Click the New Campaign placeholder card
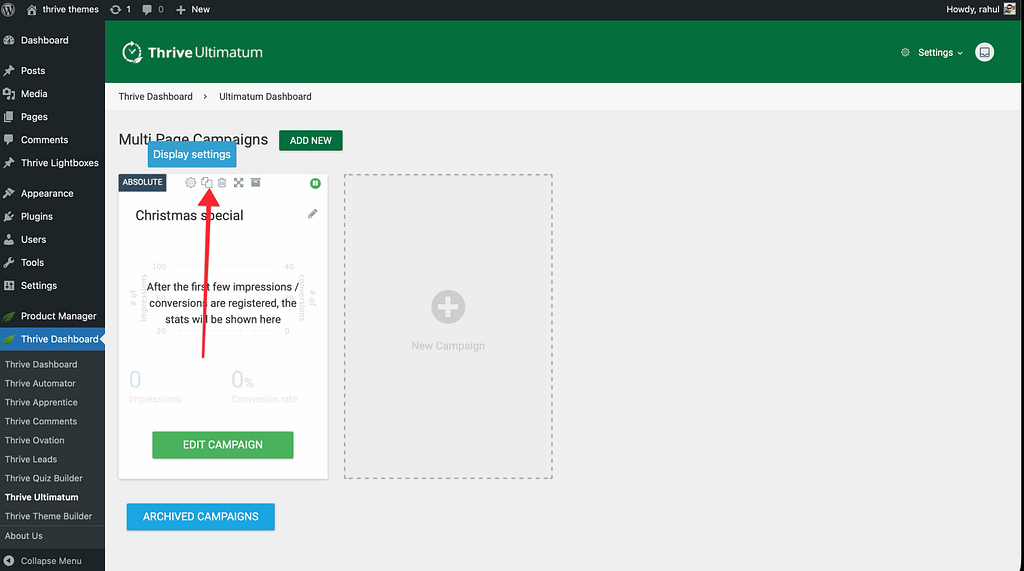 448,326
